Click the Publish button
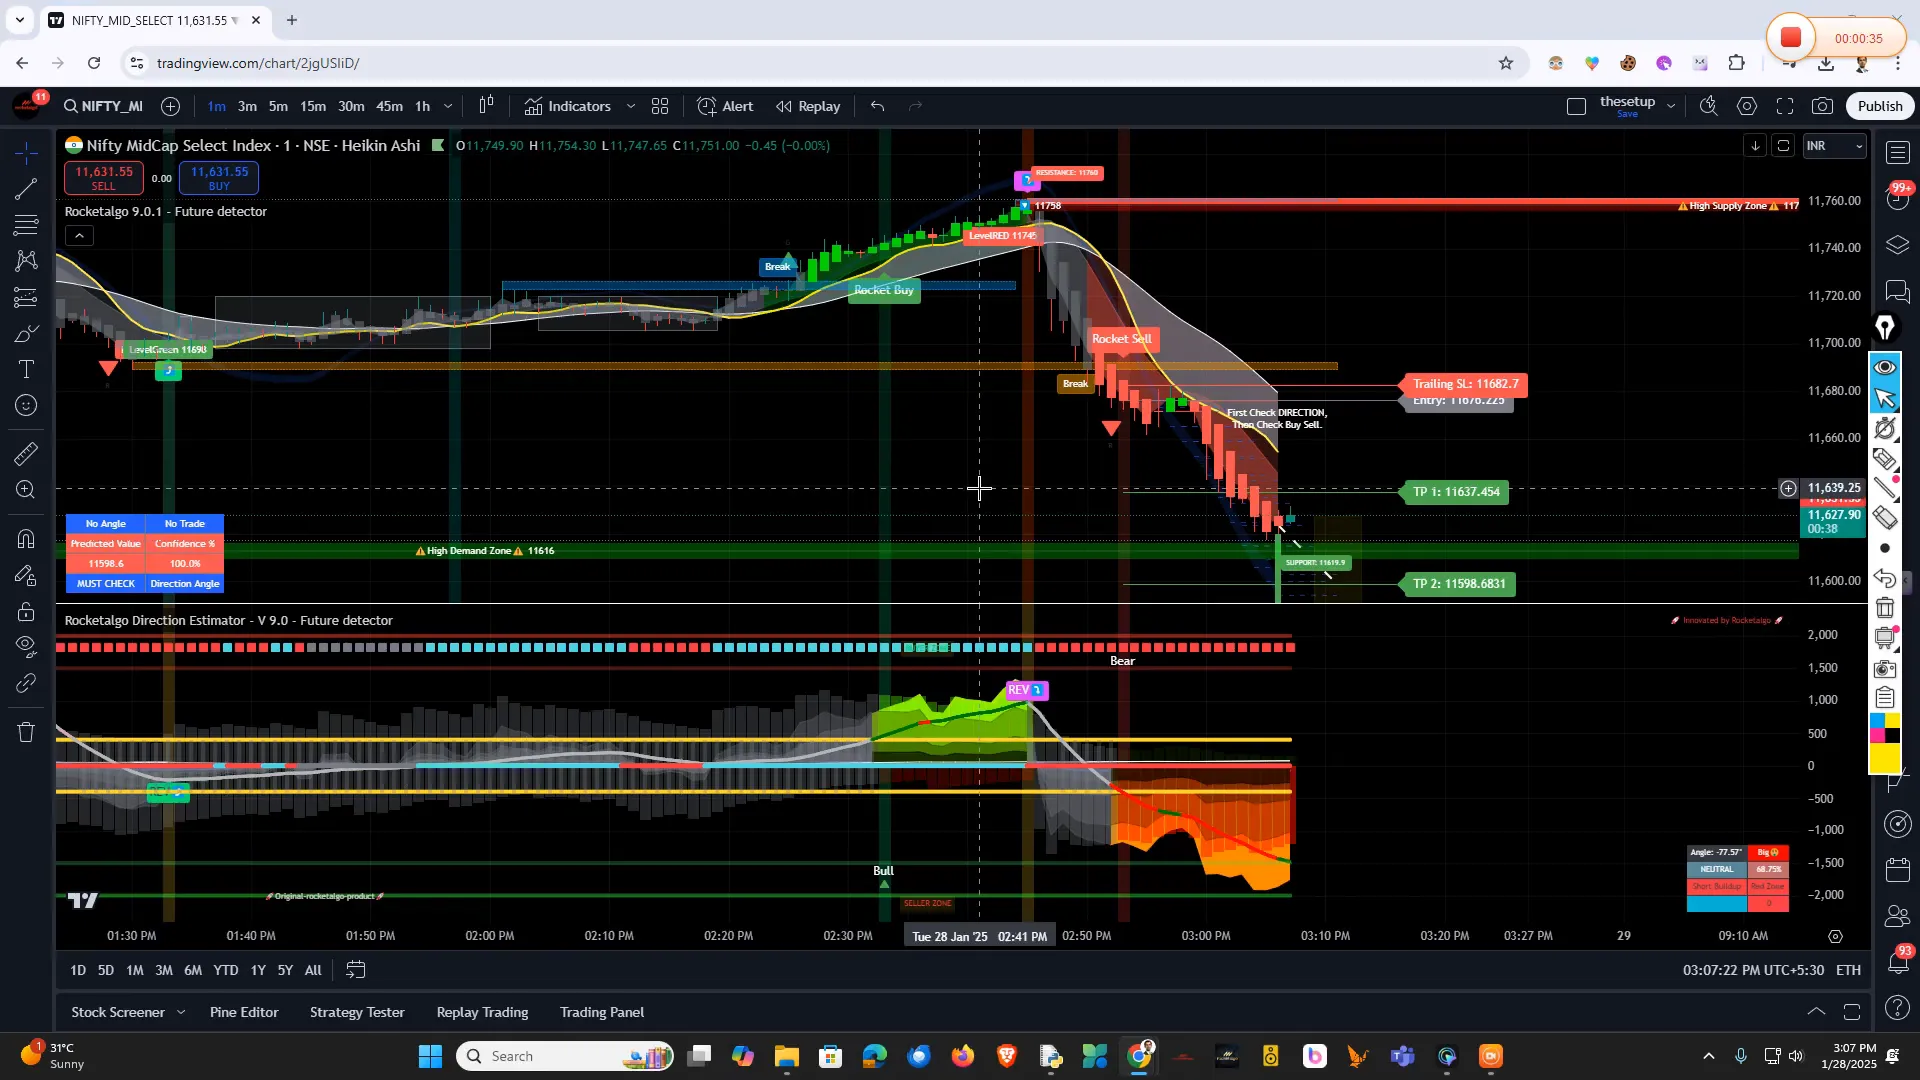Viewport: 1920px width, 1080px height. pyautogui.click(x=1879, y=106)
